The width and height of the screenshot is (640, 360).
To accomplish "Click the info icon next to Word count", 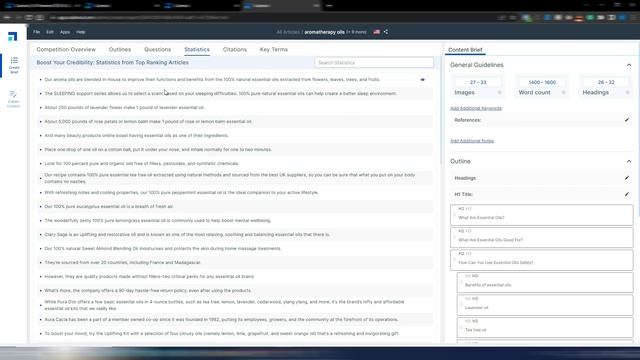I will pos(564,93).
